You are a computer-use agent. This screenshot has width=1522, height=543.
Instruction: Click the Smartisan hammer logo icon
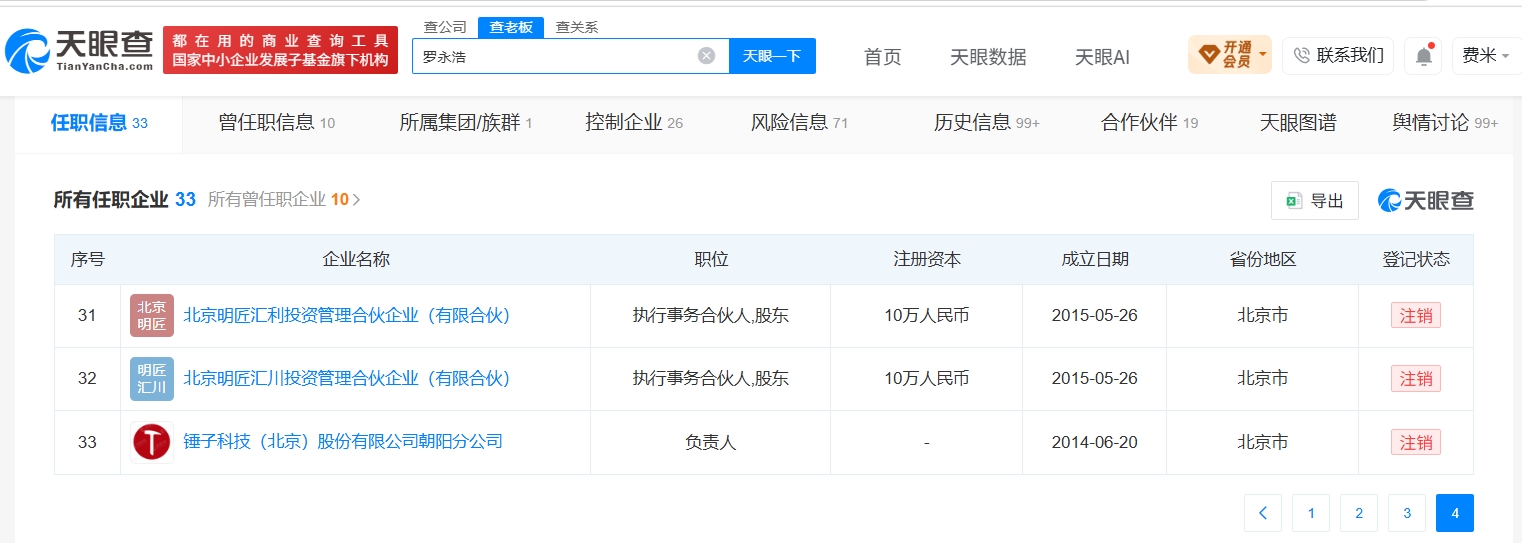pyautogui.click(x=152, y=442)
